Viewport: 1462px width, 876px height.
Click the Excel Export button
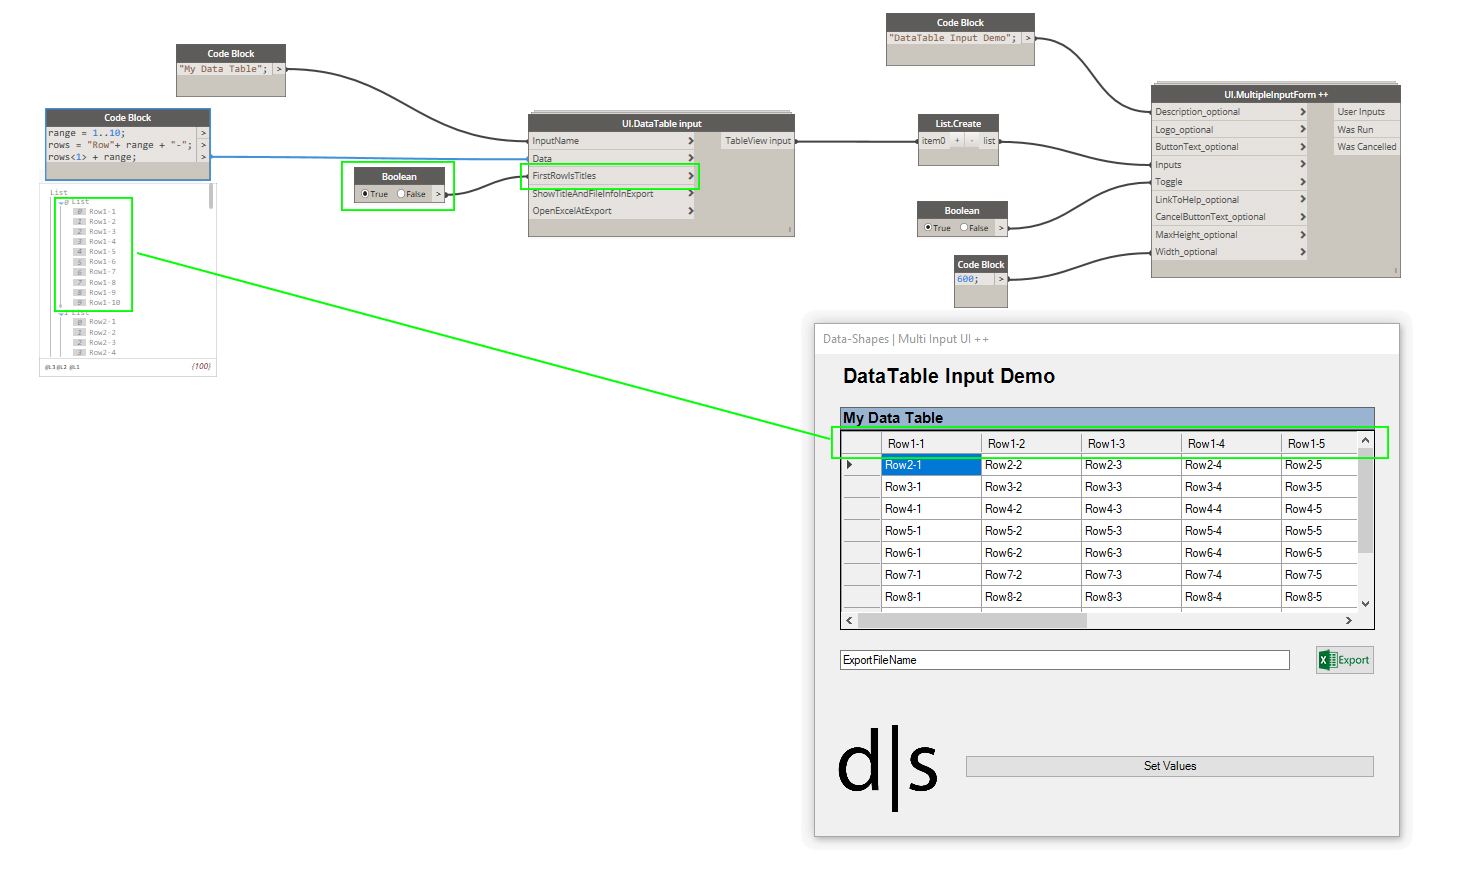pyautogui.click(x=1344, y=660)
